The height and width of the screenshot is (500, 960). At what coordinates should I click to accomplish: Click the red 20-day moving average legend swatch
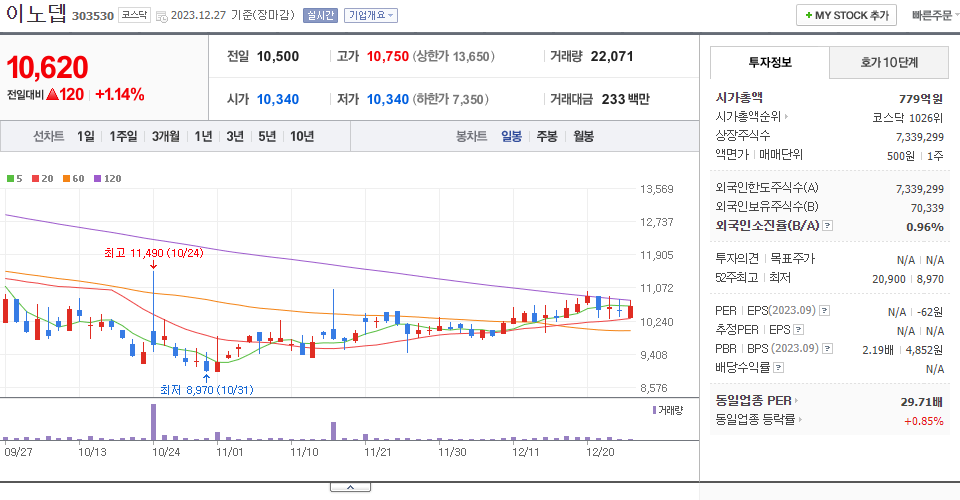[x=36, y=179]
